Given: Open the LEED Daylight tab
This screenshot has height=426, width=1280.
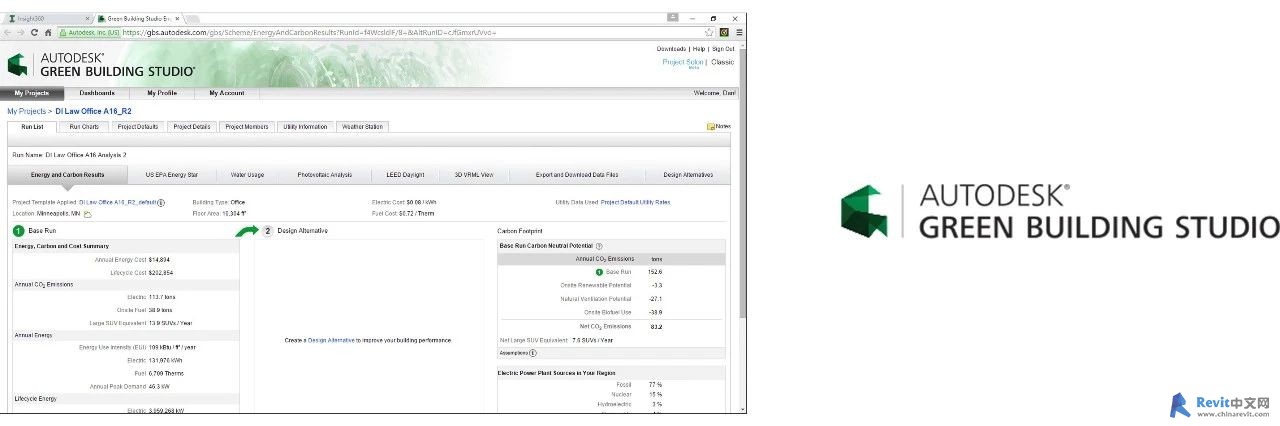Looking at the screenshot, I should [405, 175].
